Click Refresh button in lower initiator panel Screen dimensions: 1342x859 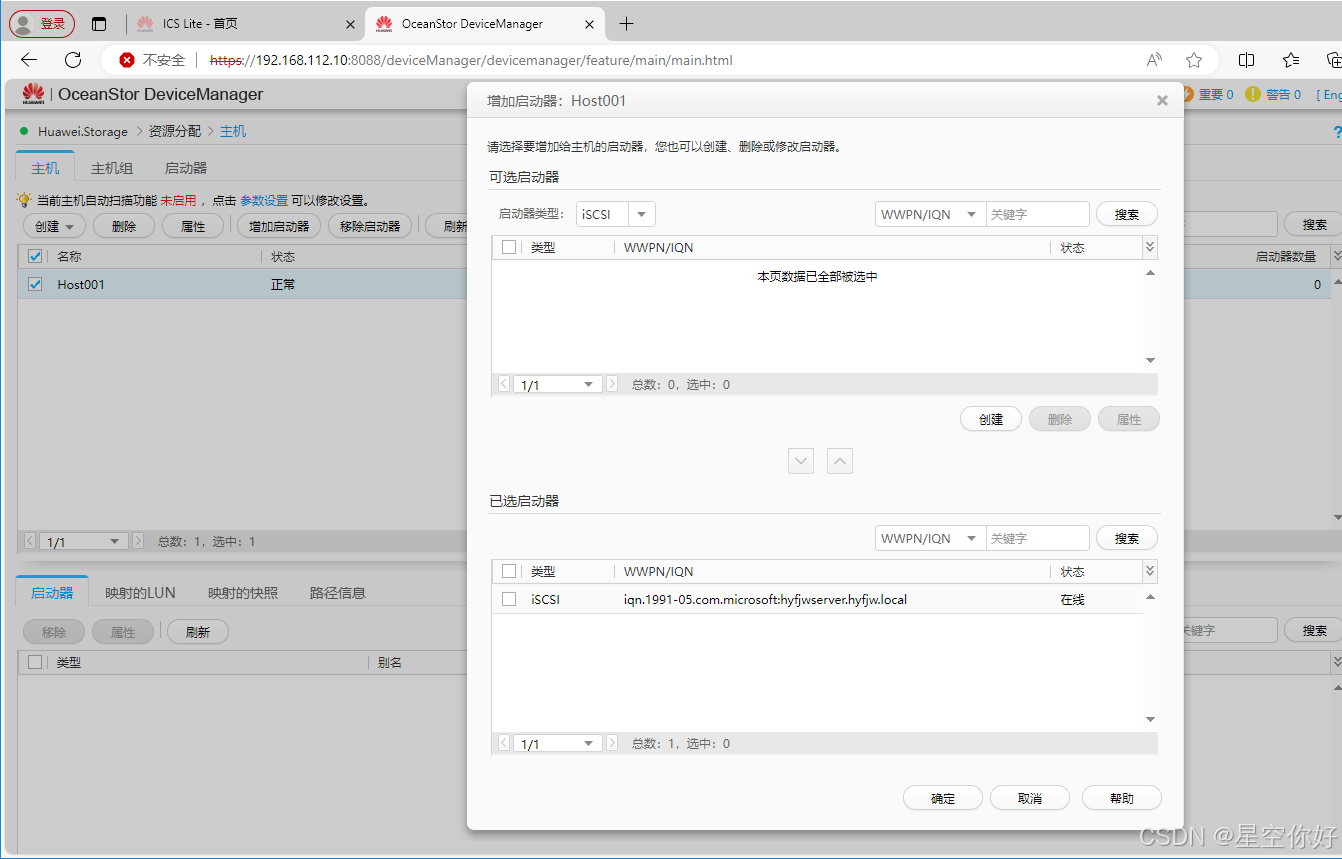tap(198, 632)
